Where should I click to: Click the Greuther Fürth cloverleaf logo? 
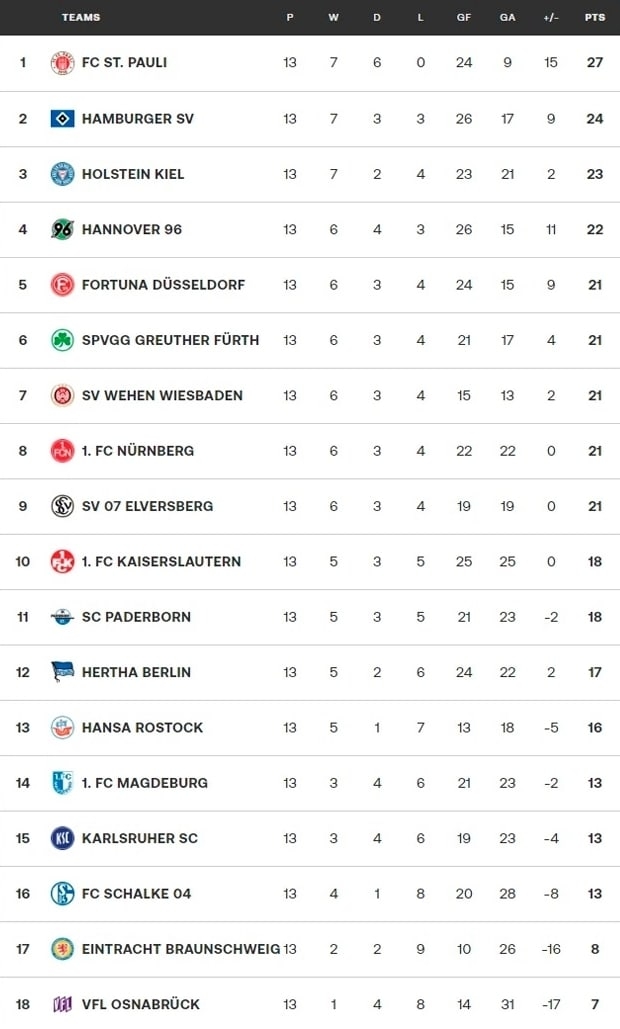click(x=62, y=340)
